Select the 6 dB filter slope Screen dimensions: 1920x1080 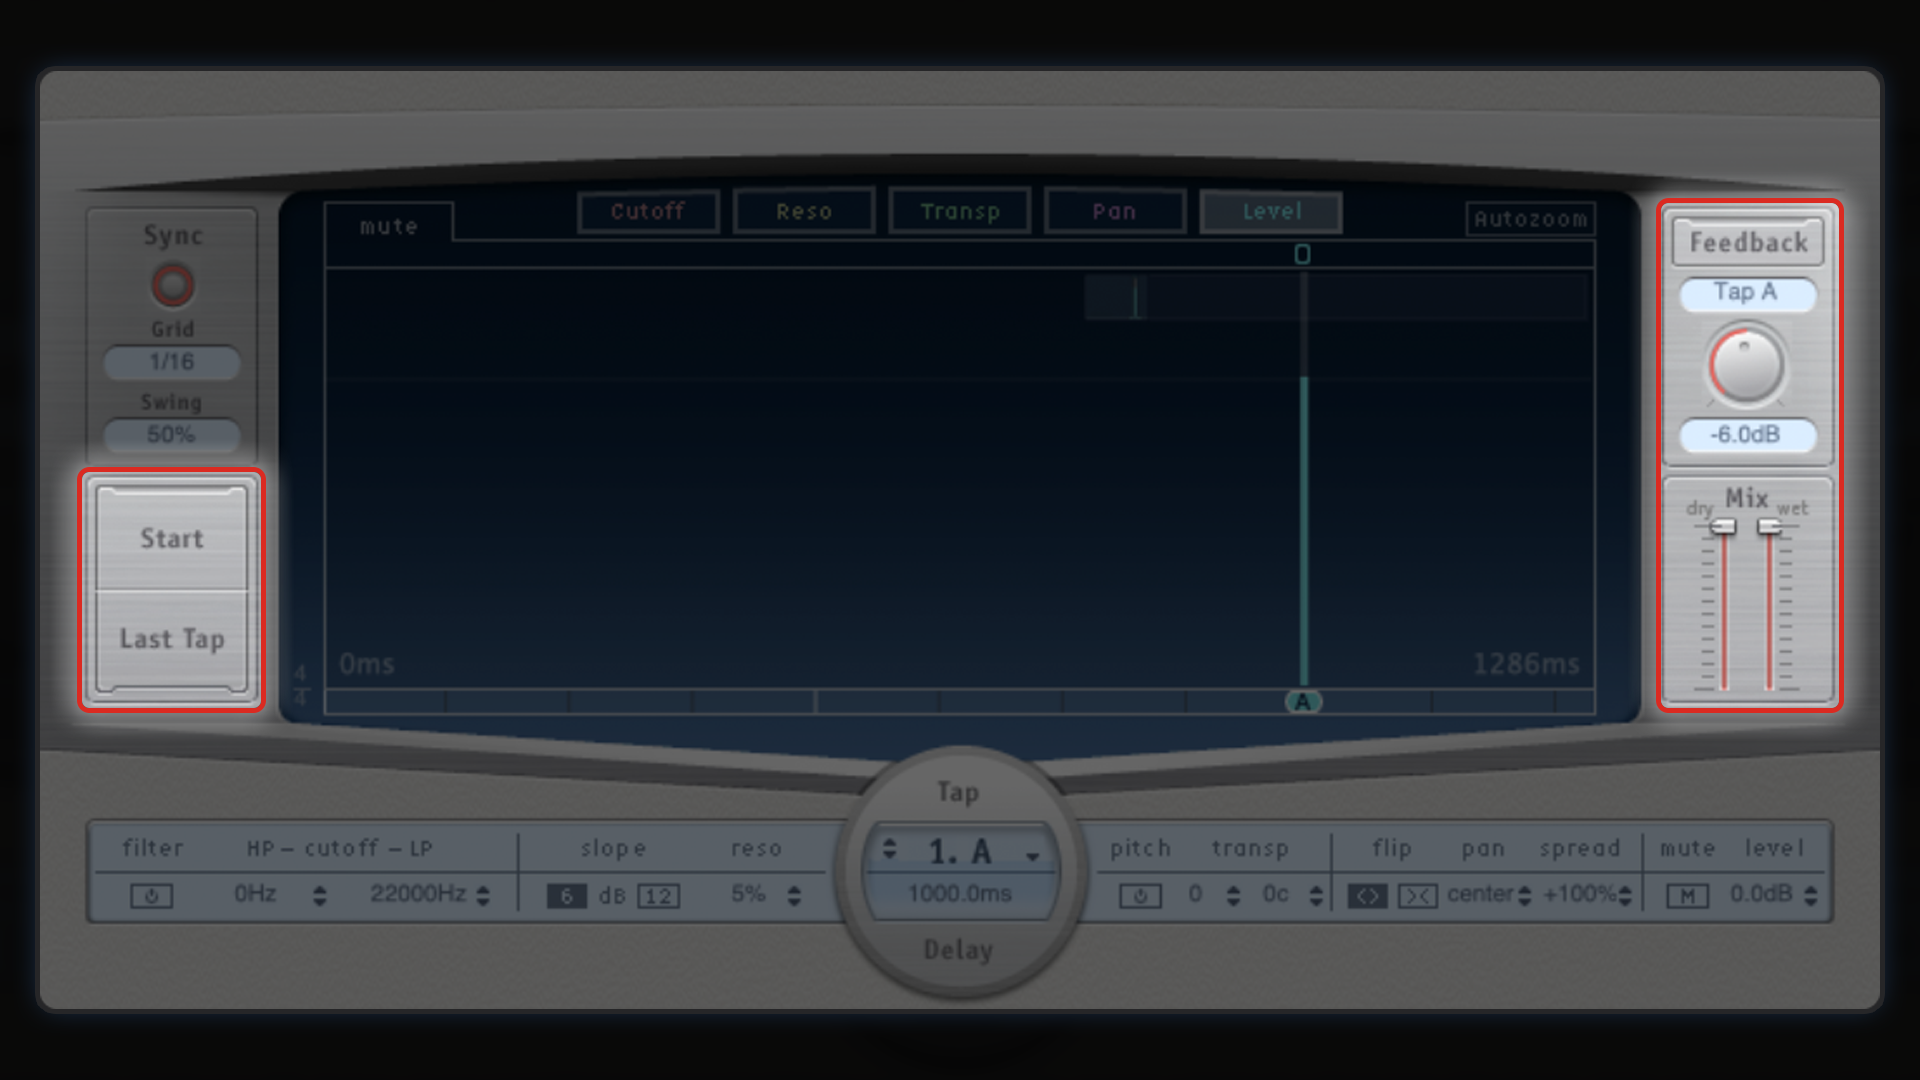pyautogui.click(x=566, y=896)
